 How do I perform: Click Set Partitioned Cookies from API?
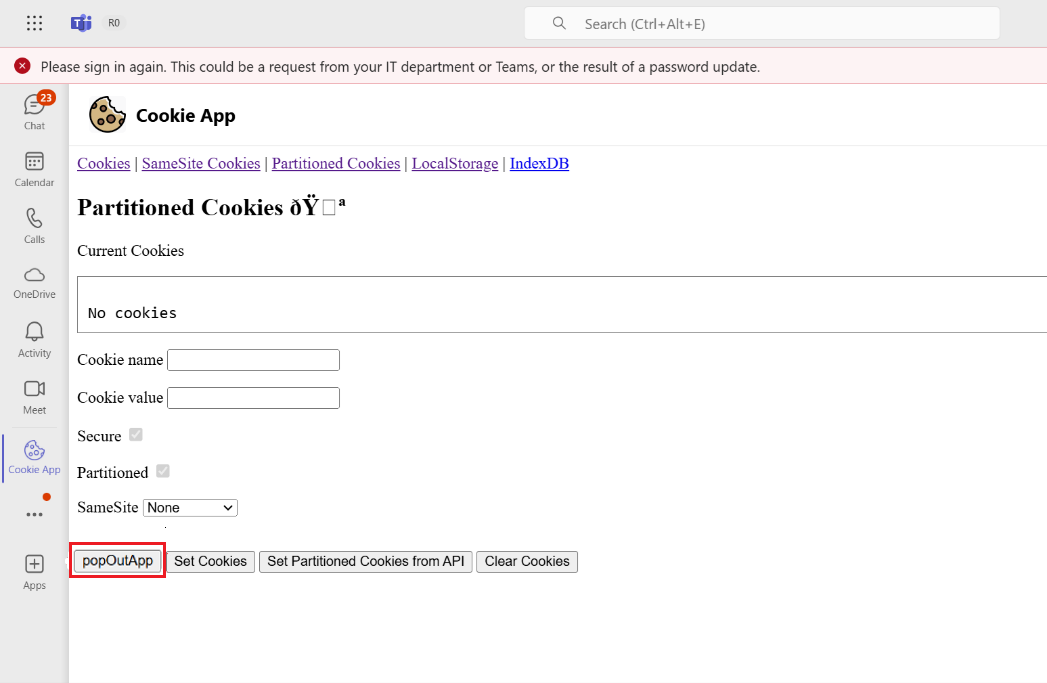click(365, 561)
